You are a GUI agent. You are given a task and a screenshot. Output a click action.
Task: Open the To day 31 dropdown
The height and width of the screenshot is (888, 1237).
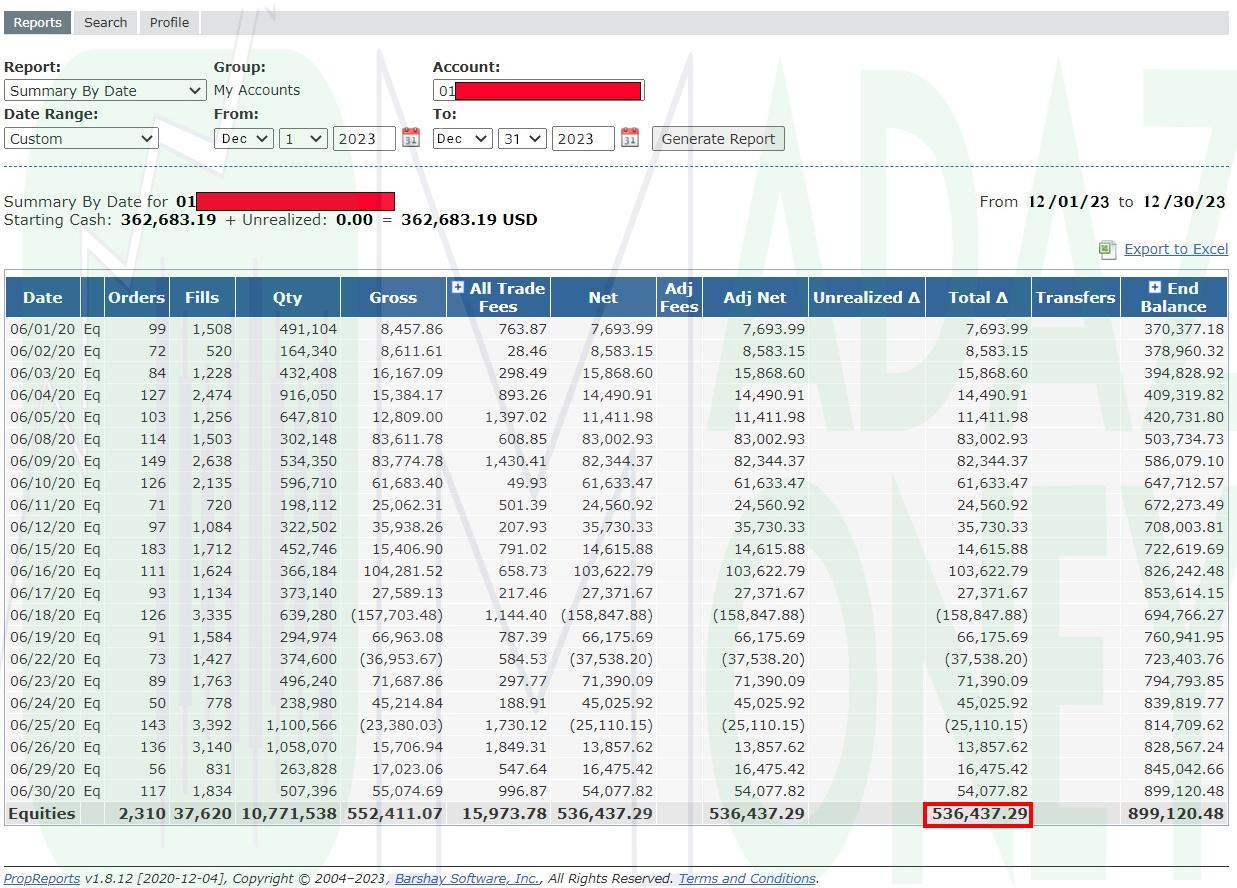[522, 138]
